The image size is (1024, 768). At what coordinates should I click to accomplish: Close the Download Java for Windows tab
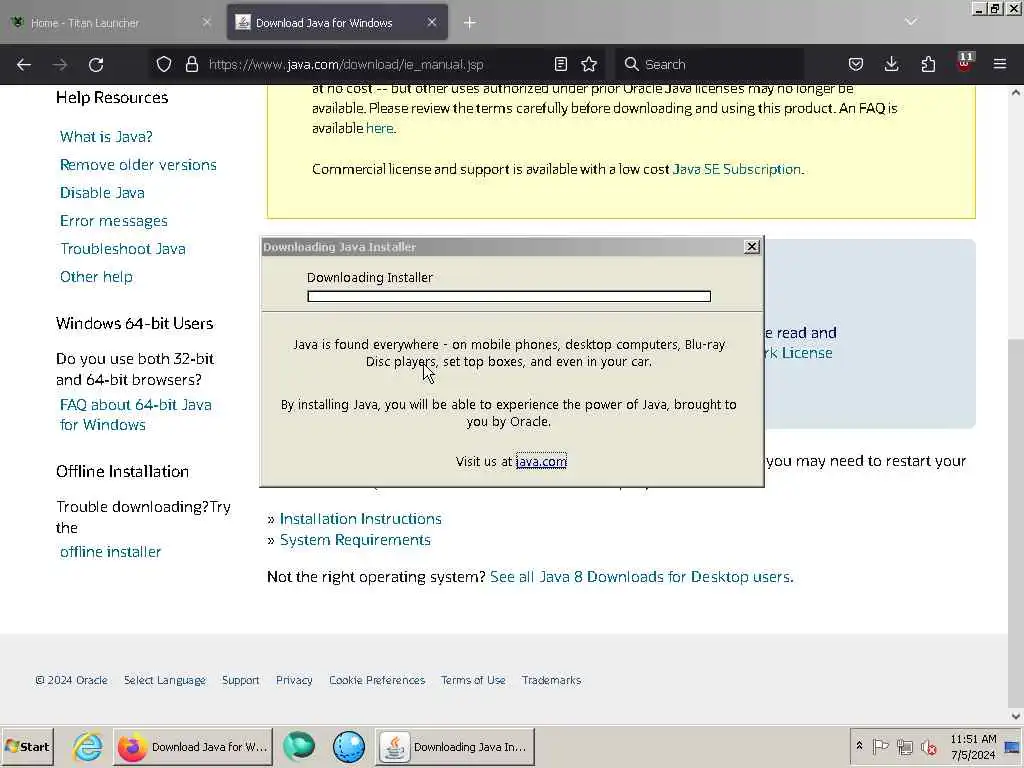(432, 22)
